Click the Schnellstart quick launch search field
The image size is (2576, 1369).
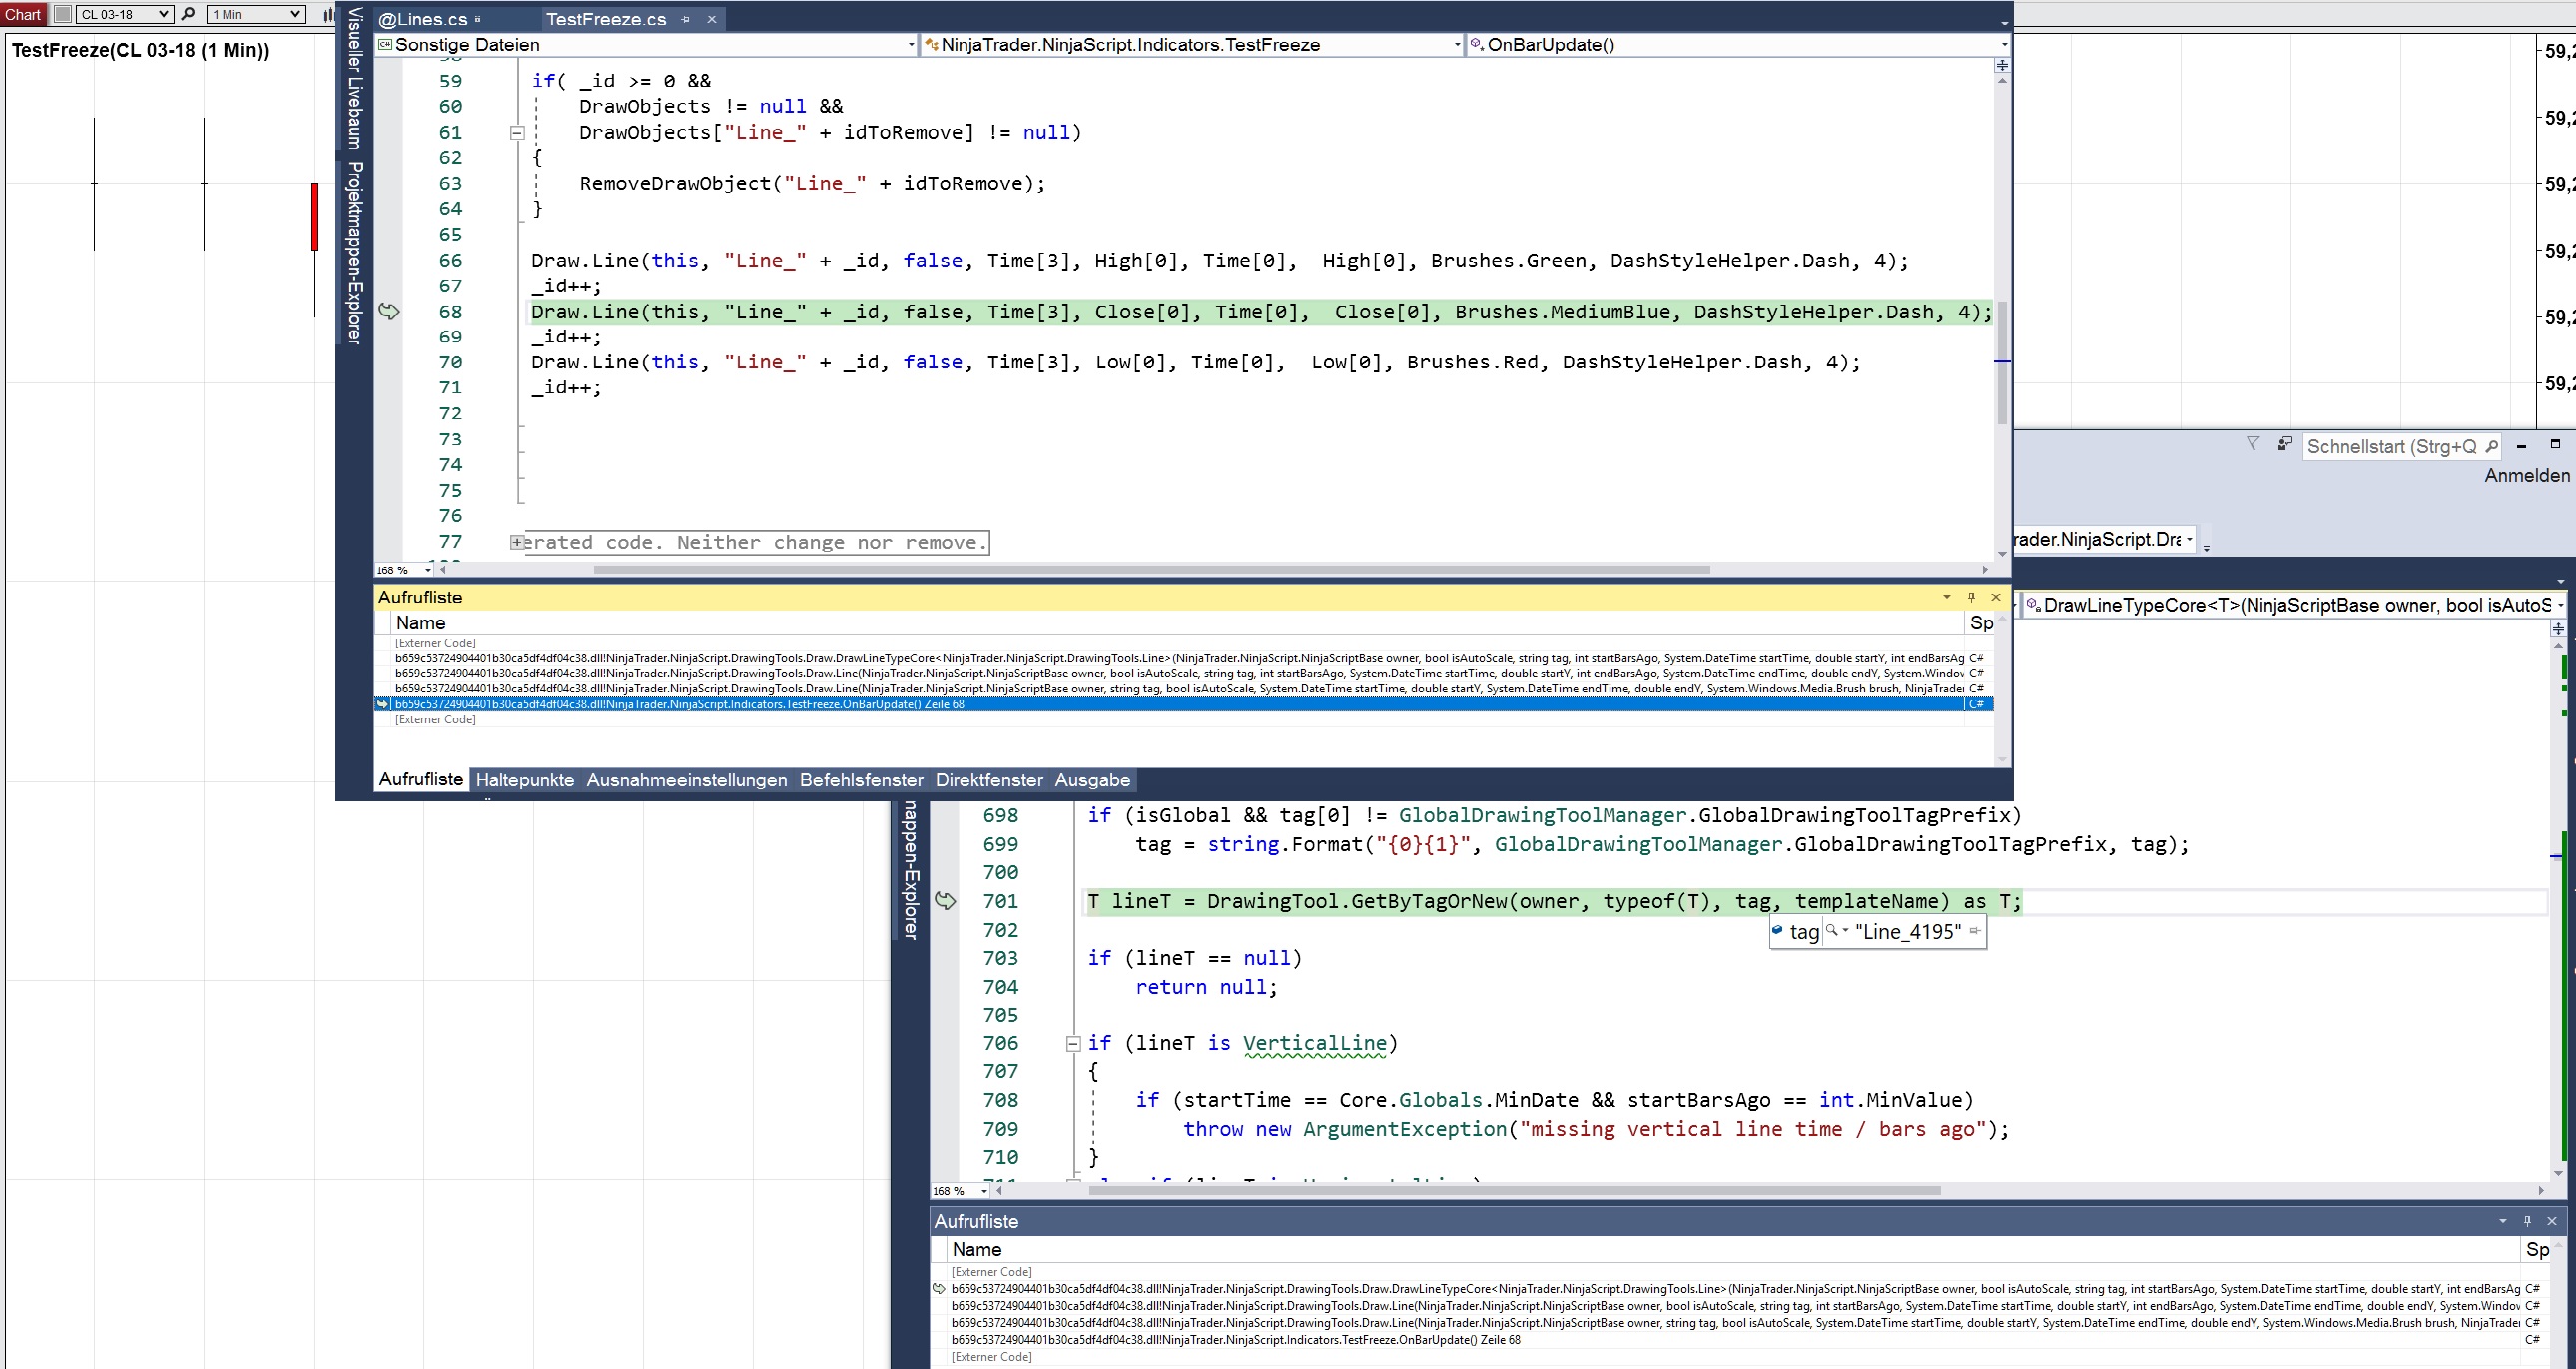(2390, 447)
